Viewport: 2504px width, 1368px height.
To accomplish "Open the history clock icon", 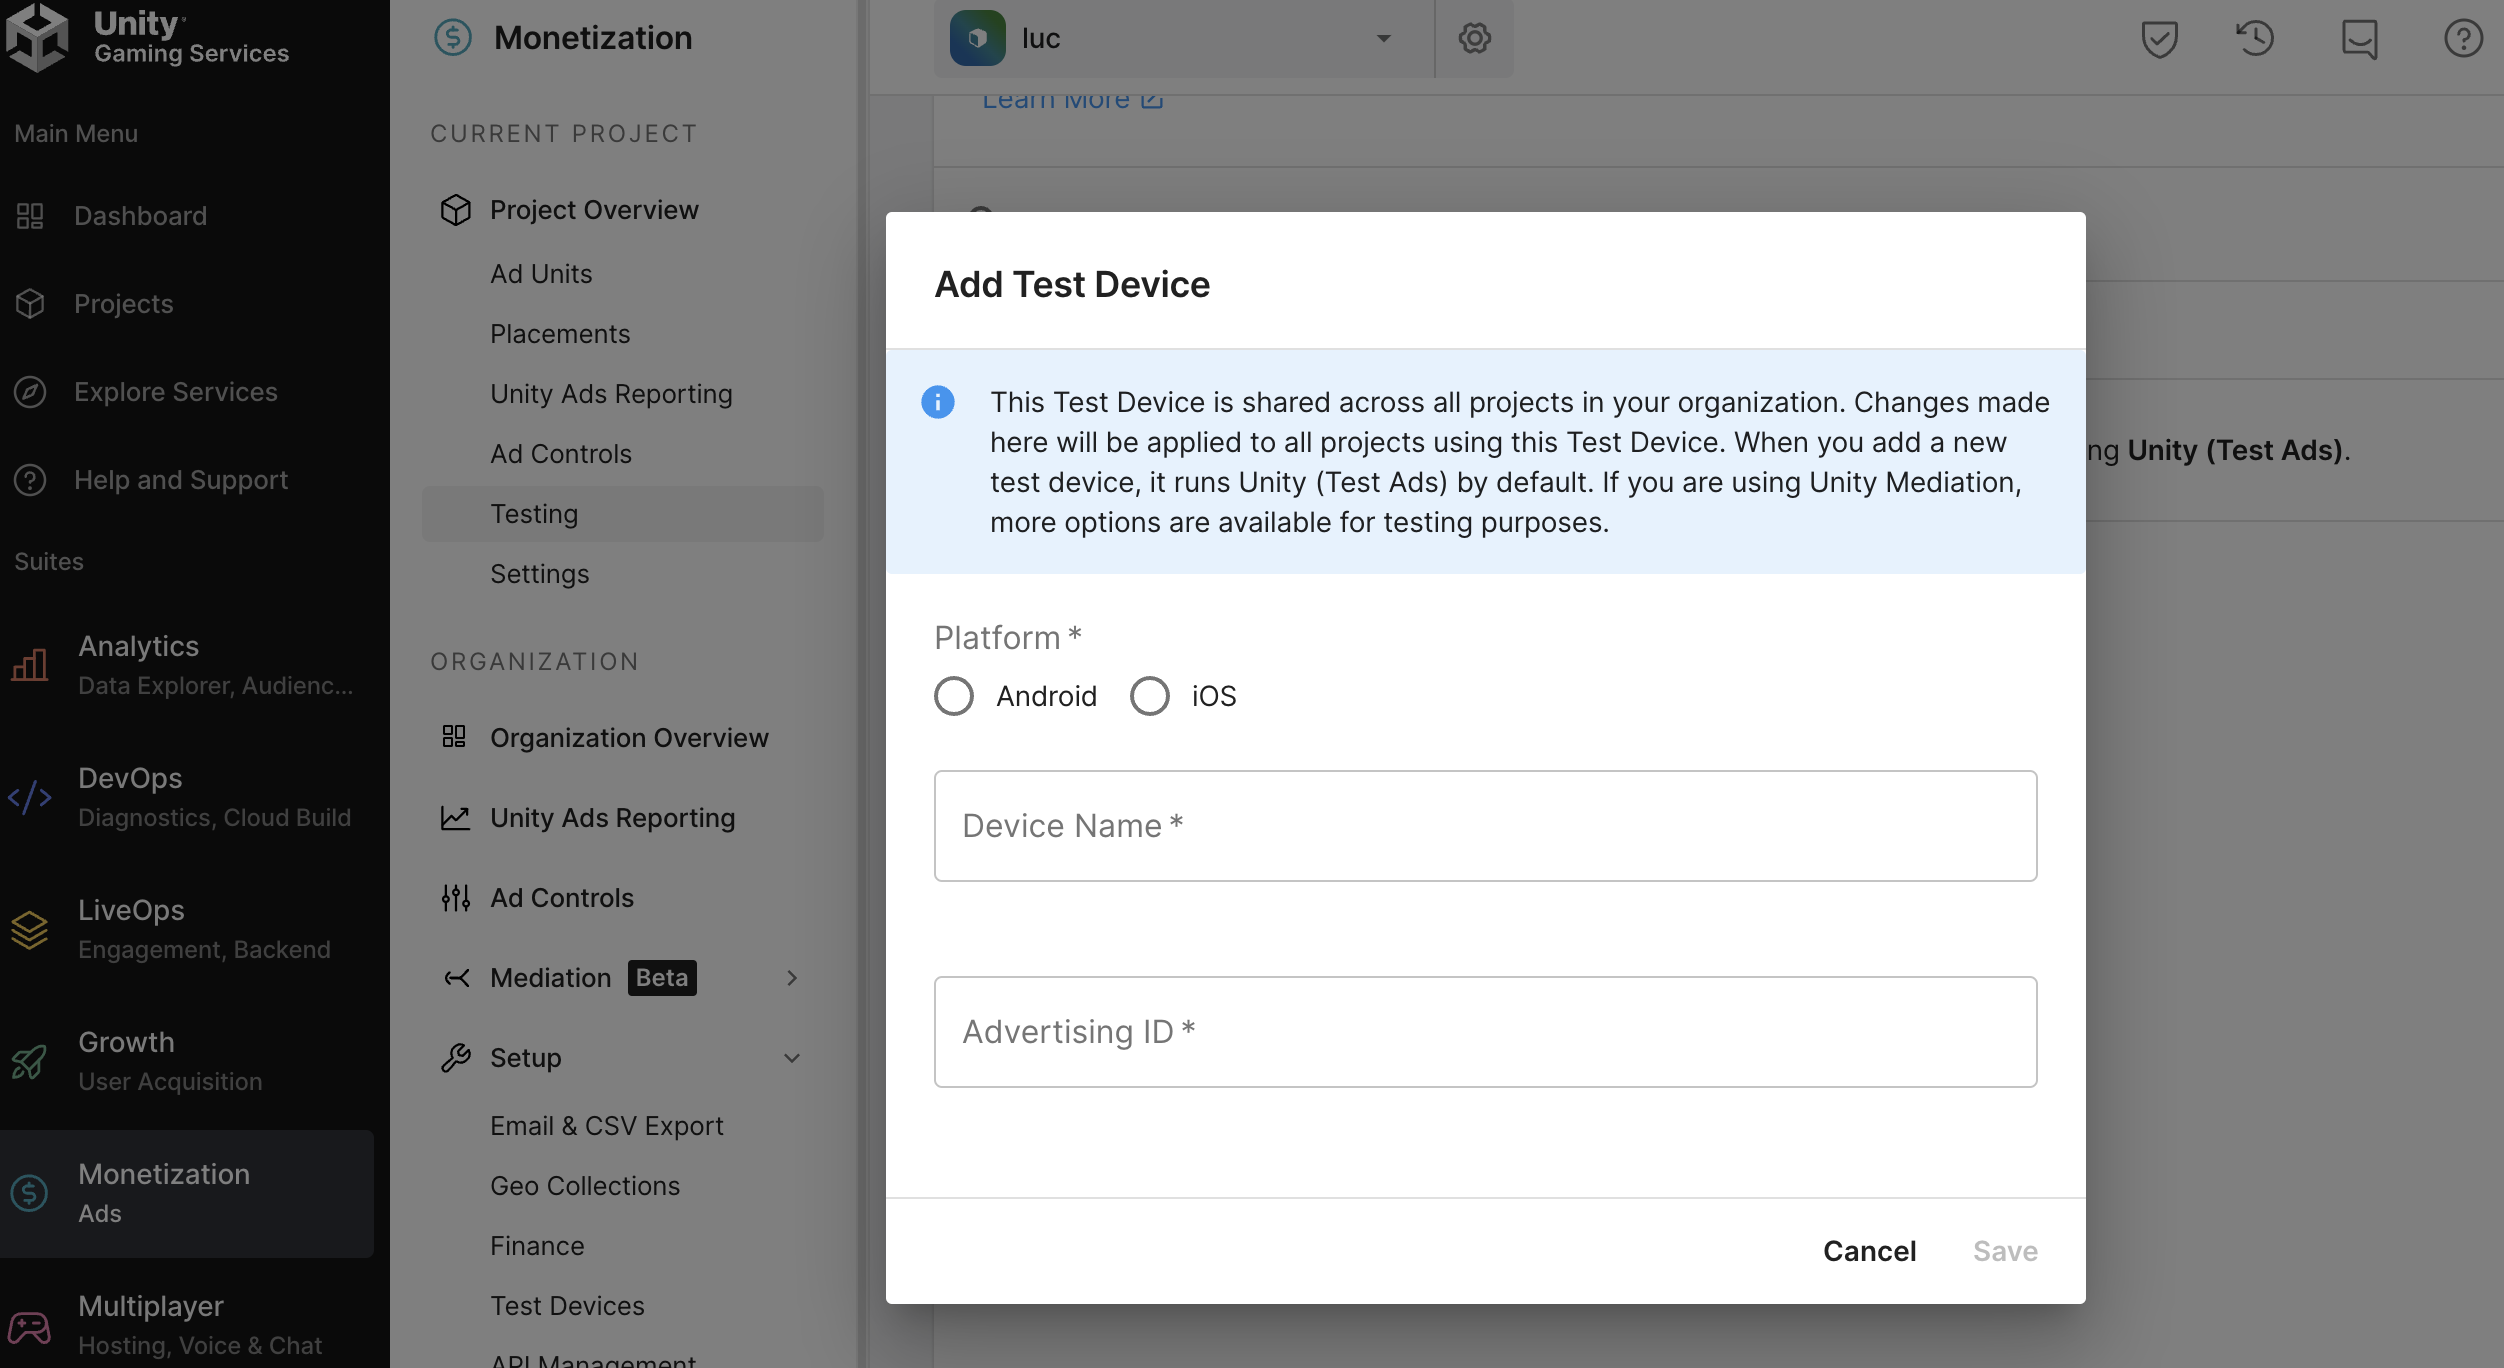I will [x=2255, y=39].
